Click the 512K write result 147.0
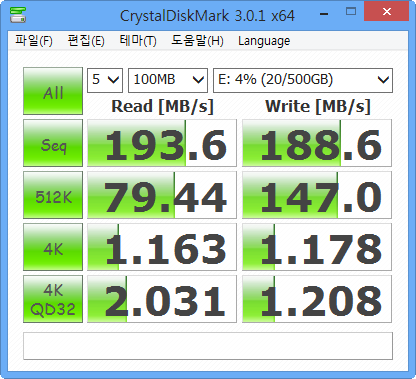This screenshot has height=379, width=416. pos(317,195)
